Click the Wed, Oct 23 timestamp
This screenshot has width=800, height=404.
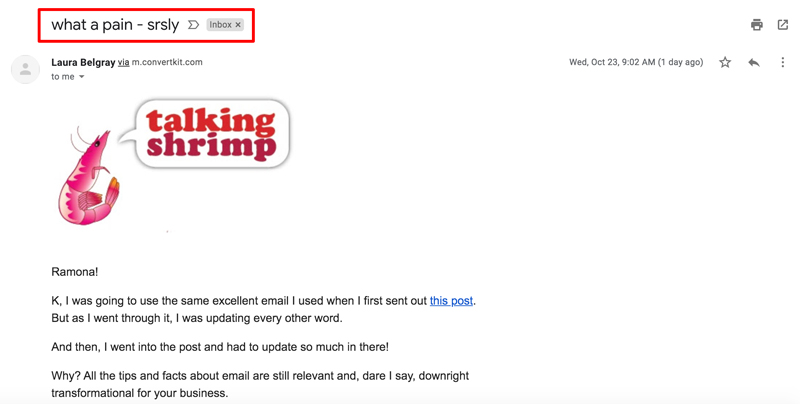638,62
